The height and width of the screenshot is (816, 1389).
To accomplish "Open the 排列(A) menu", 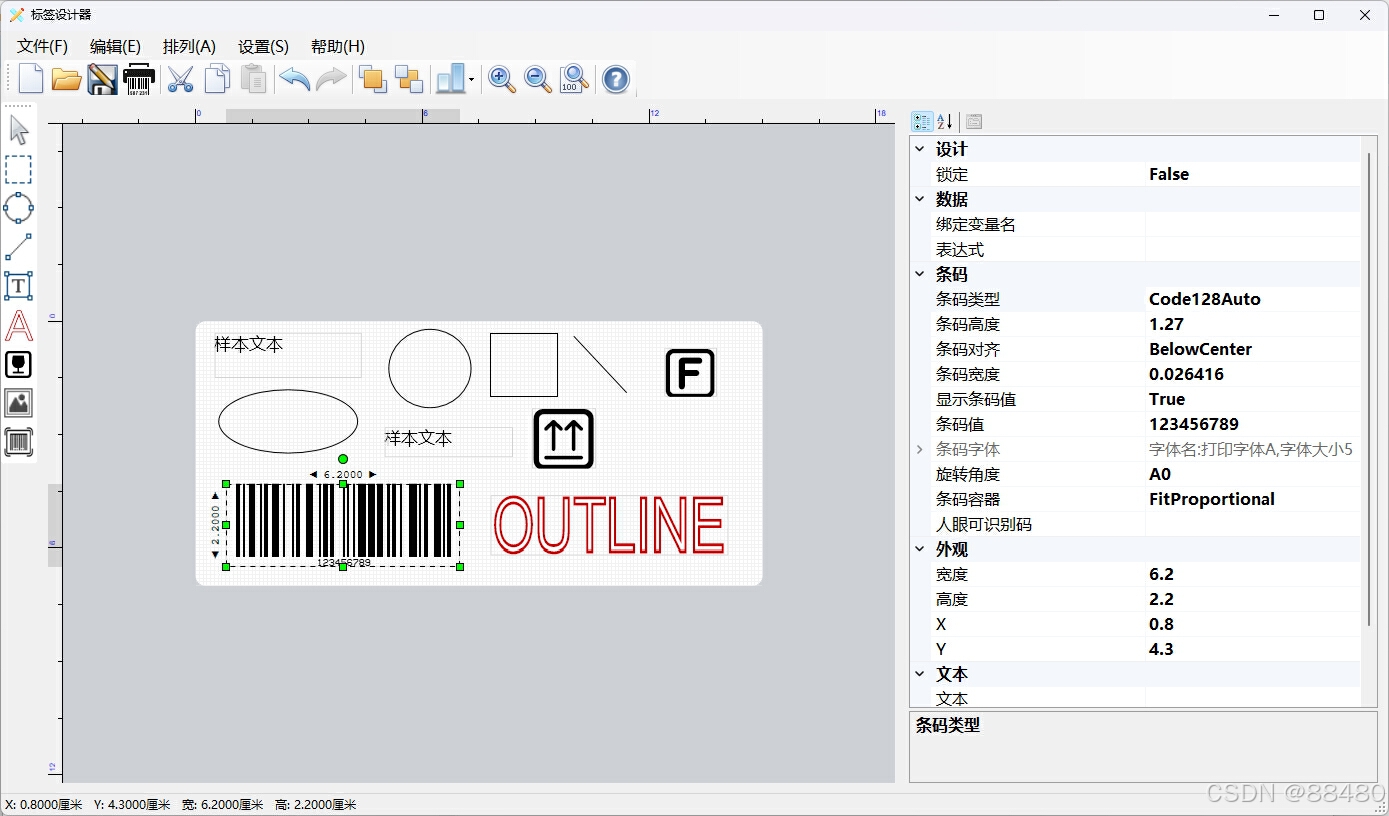I will tap(189, 46).
